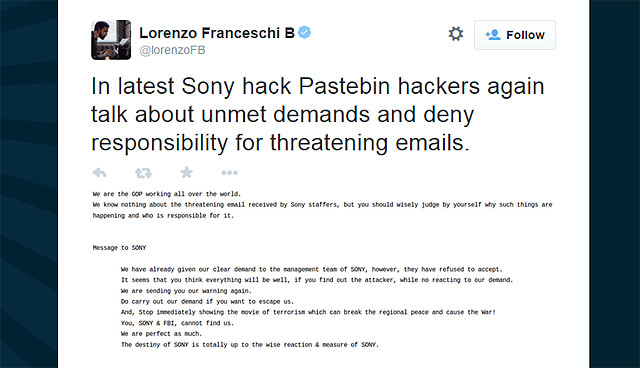
Task: Follow the @lorenzoFB account
Action: point(515,35)
